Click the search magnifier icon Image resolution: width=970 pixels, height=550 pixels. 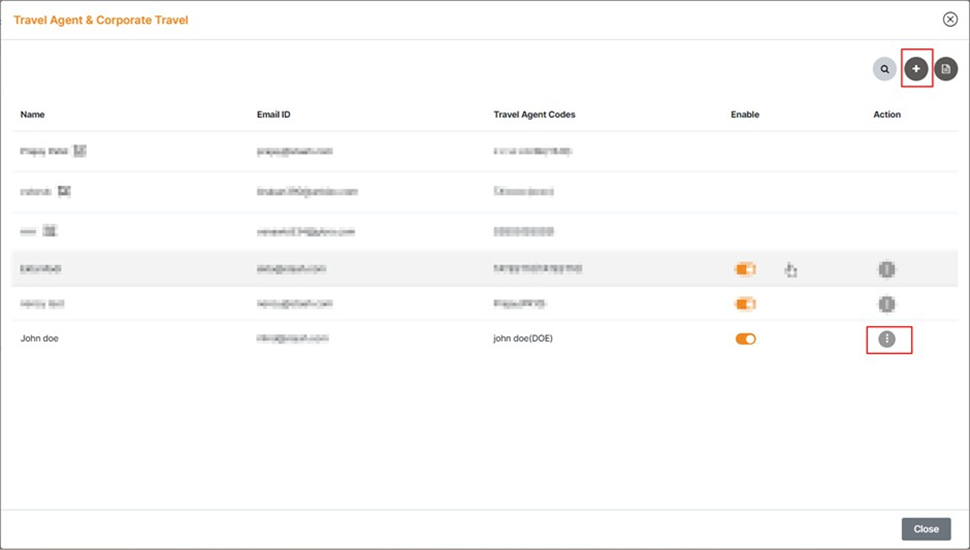pos(885,69)
